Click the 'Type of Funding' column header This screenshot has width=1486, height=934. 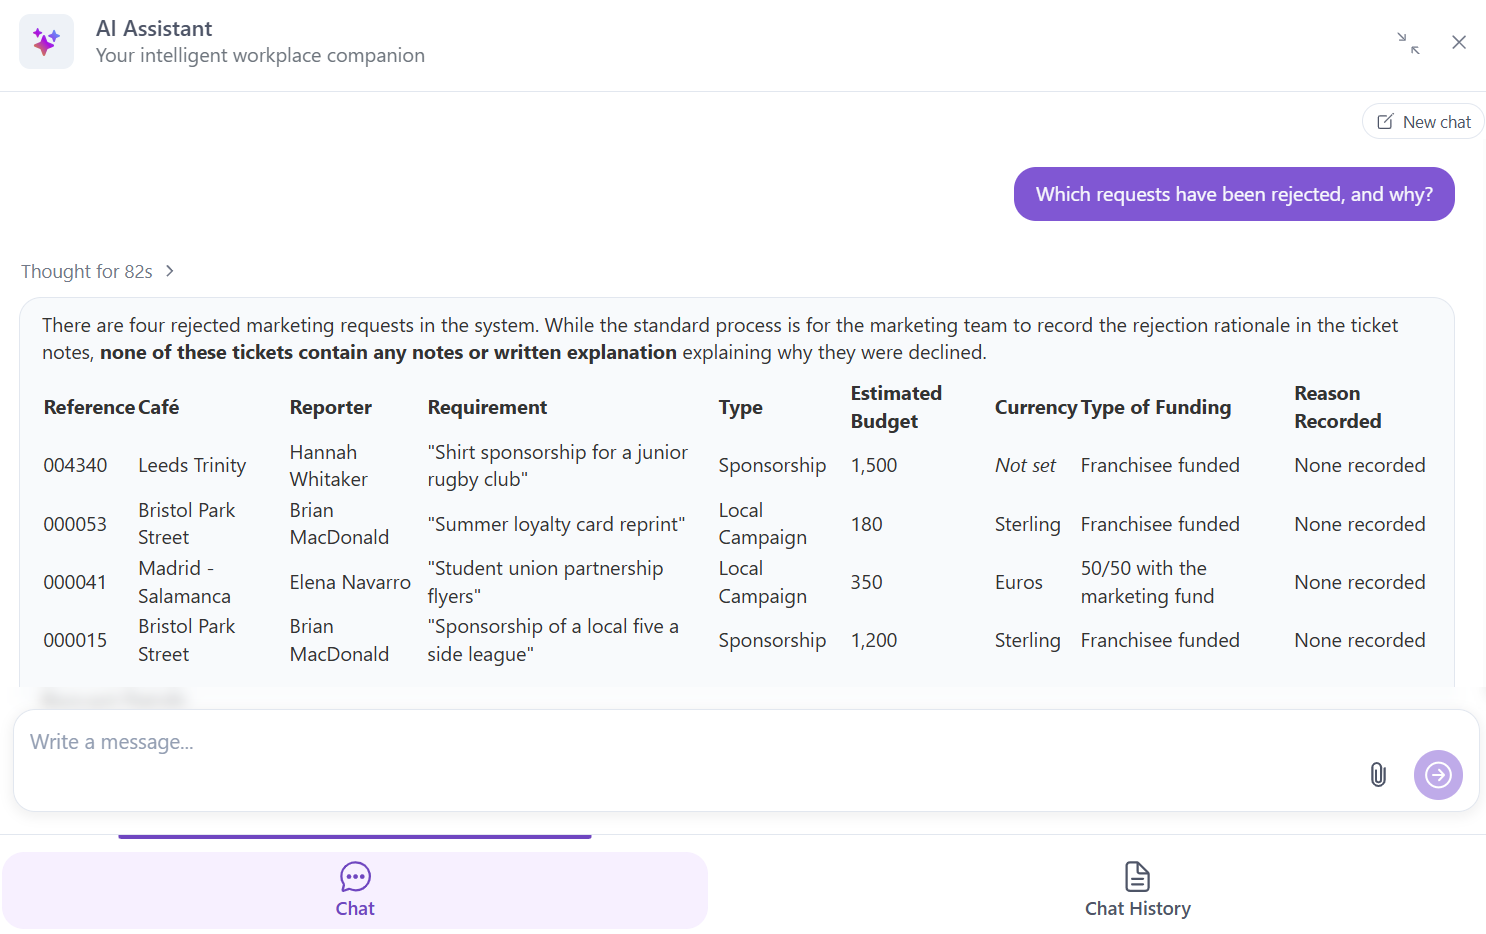point(1156,407)
